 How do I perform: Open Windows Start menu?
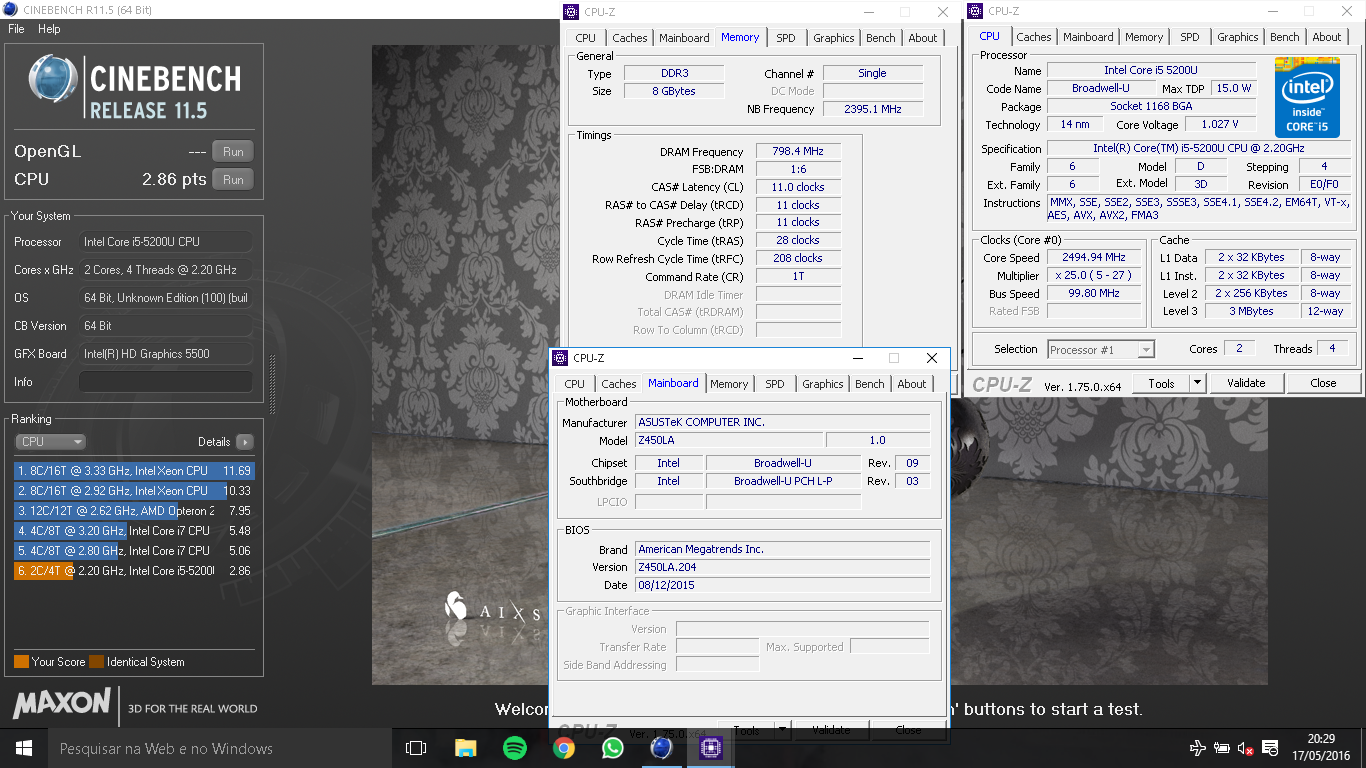pyautogui.click(x=24, y=748)
